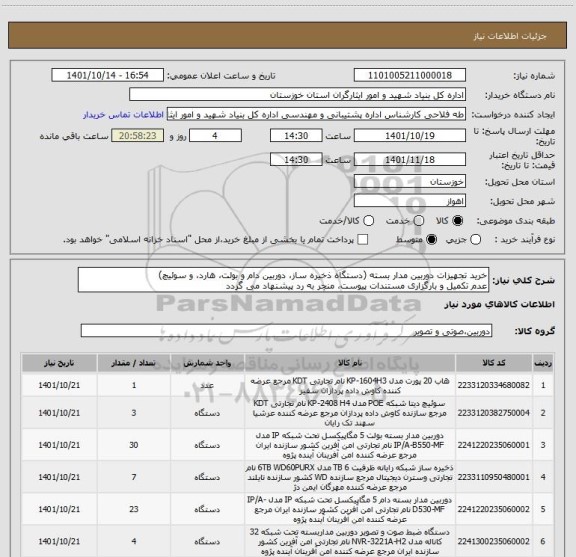Click the delivery city field اهواز
Screen dimensions: 576x557
[410, 201]
